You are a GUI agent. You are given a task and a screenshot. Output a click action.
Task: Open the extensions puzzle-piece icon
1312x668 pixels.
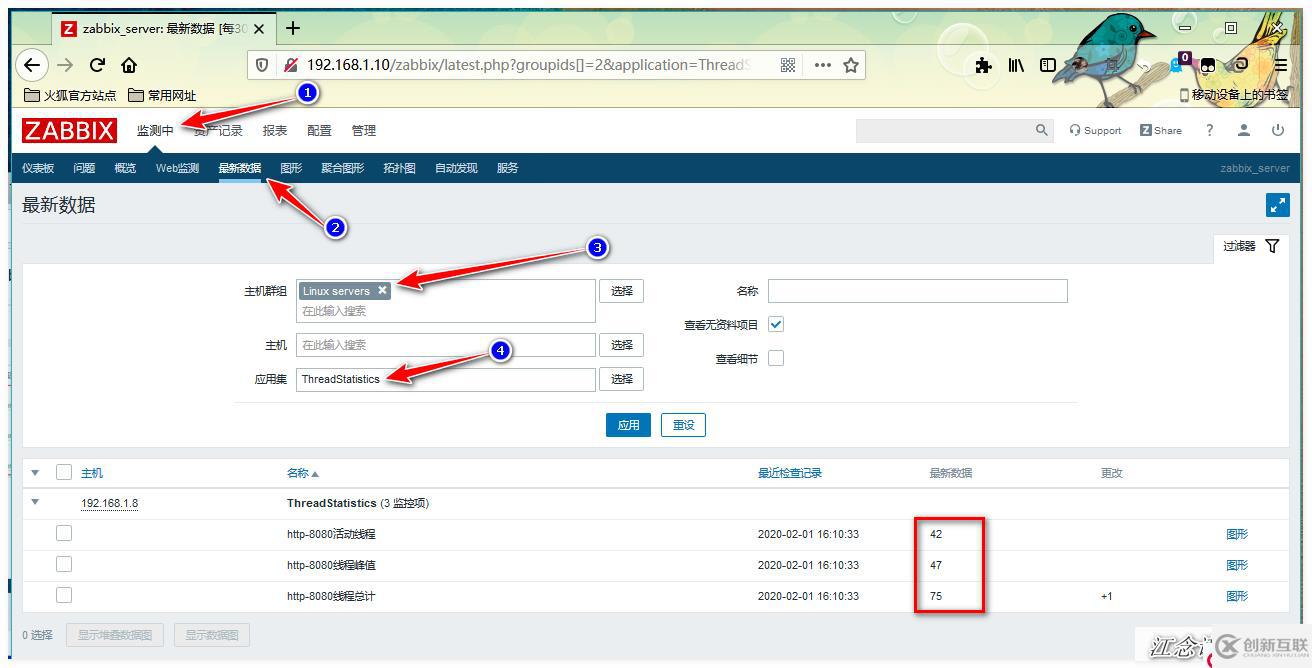[984, 65]
